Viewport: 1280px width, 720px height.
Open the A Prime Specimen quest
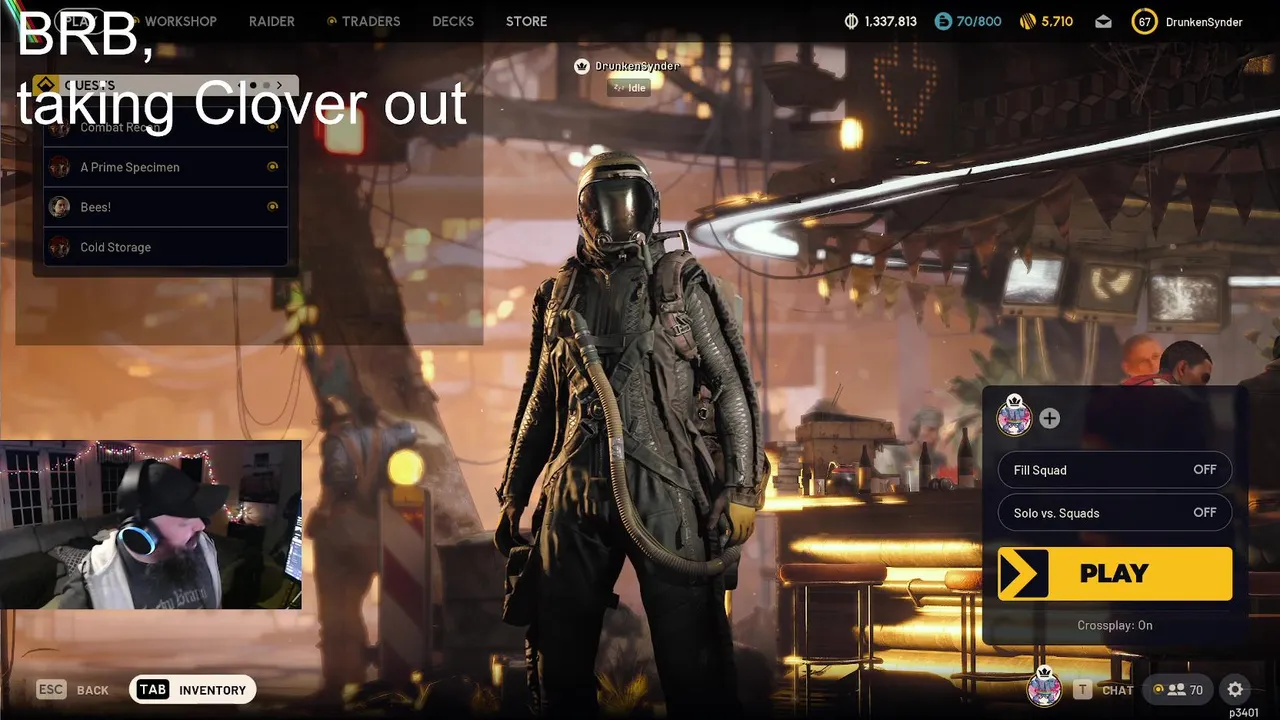pos(166,167)
